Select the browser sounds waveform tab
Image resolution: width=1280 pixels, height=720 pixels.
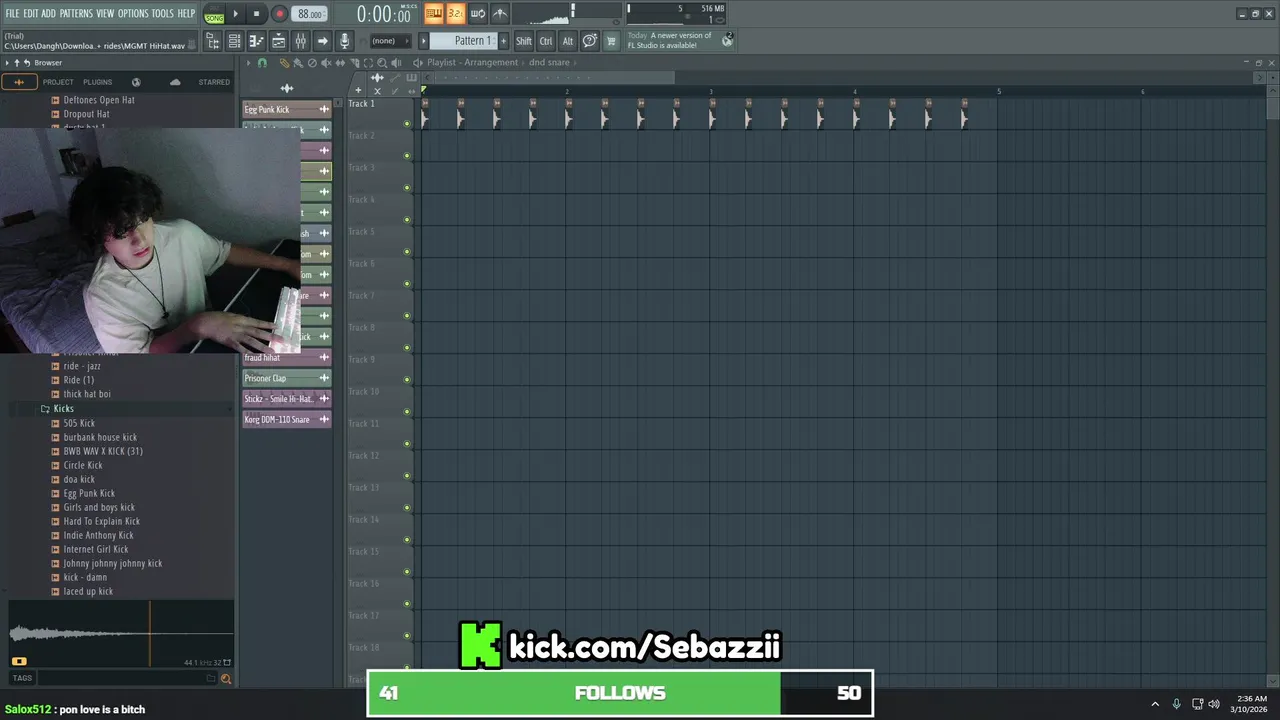point(19,82)
